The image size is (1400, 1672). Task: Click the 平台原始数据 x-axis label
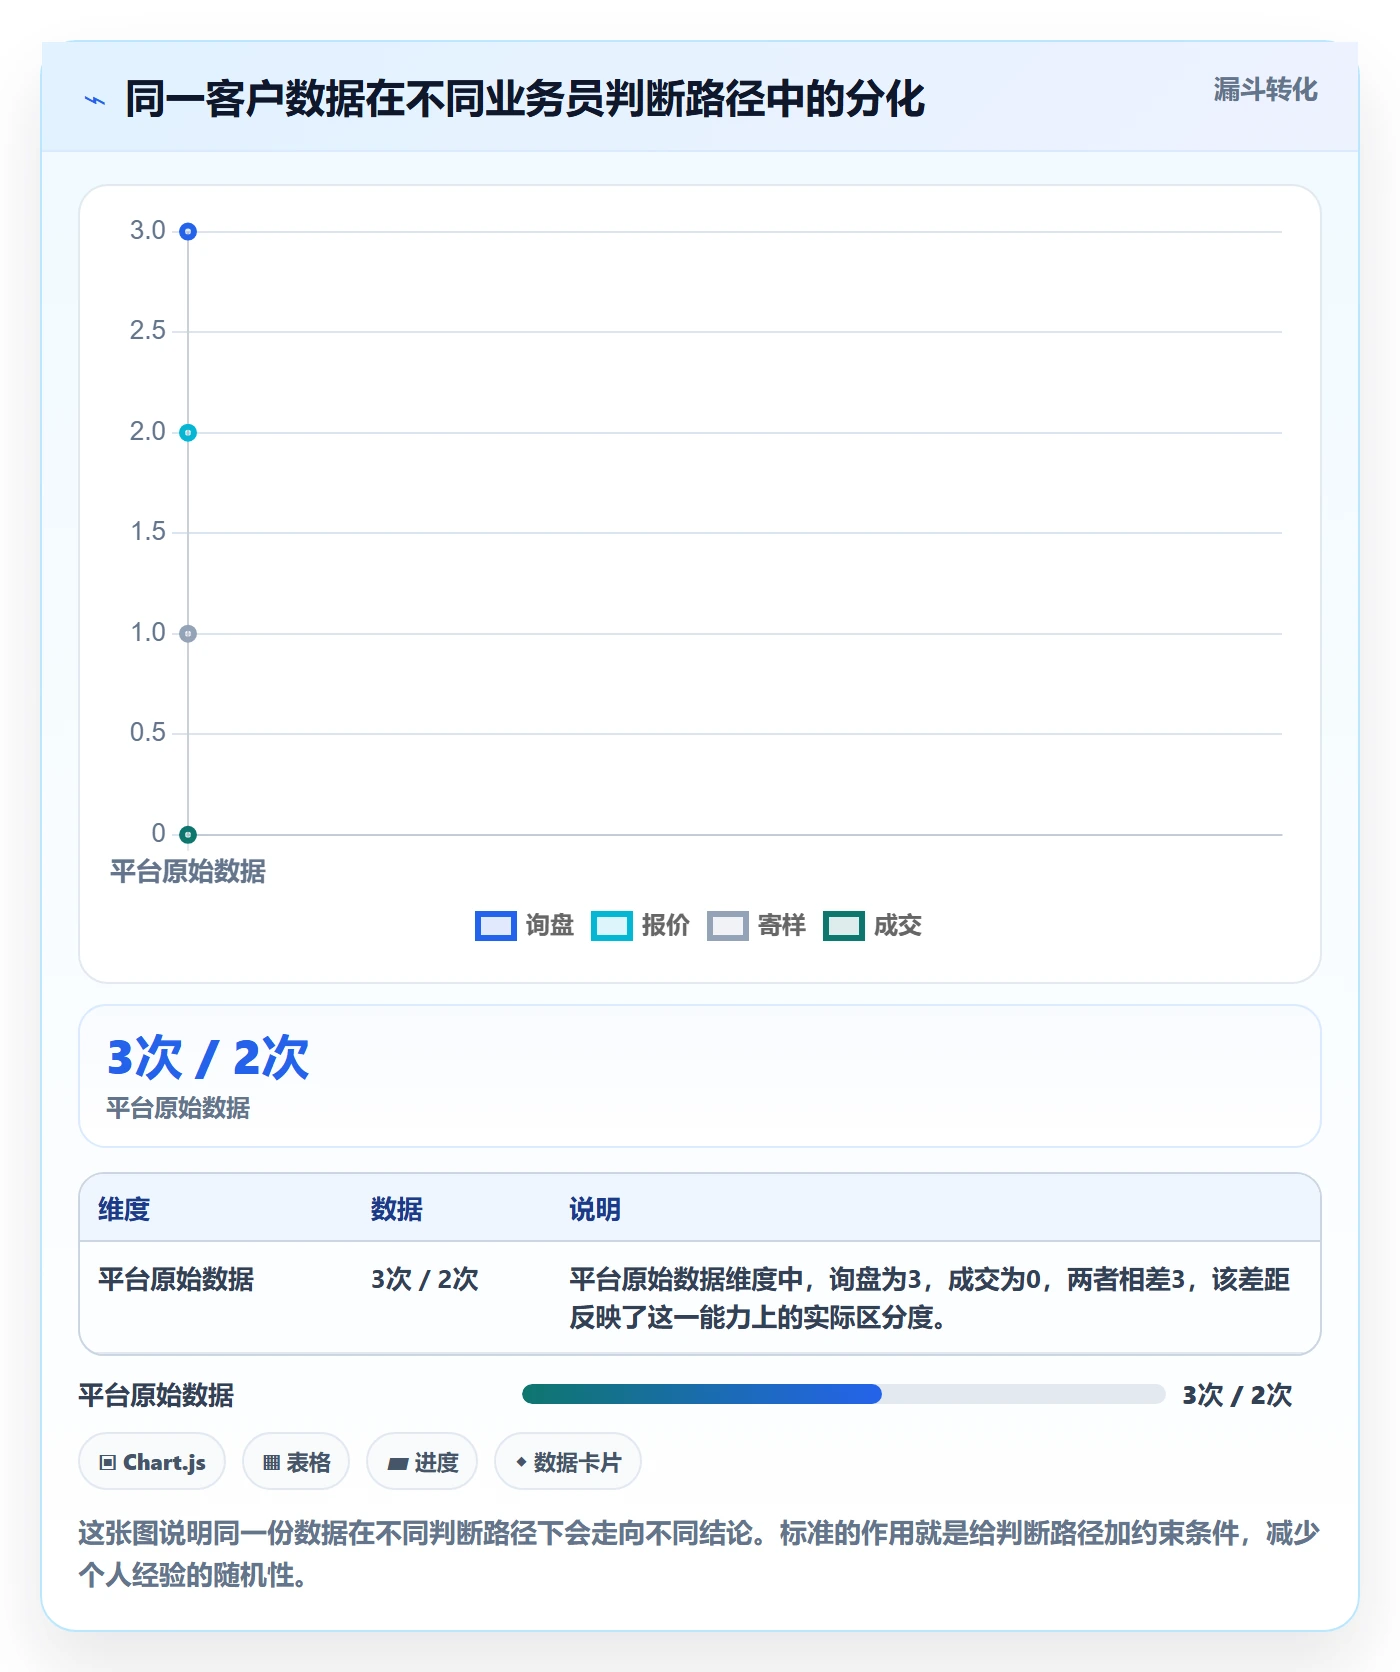tap(188, 872)
